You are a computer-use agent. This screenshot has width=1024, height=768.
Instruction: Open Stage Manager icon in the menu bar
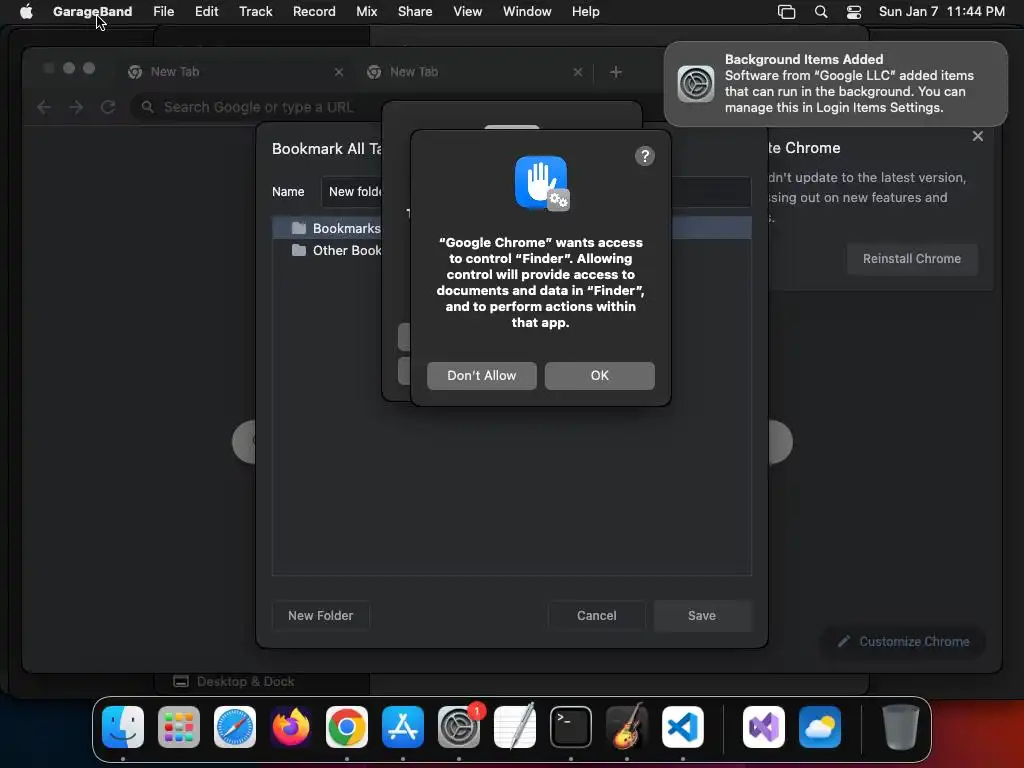(786, 11)
